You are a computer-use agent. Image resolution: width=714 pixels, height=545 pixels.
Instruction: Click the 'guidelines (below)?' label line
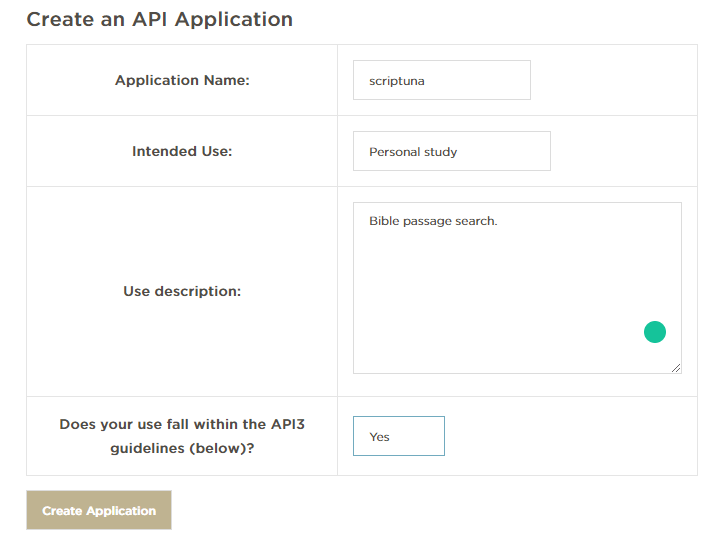[x=182, y=448]
